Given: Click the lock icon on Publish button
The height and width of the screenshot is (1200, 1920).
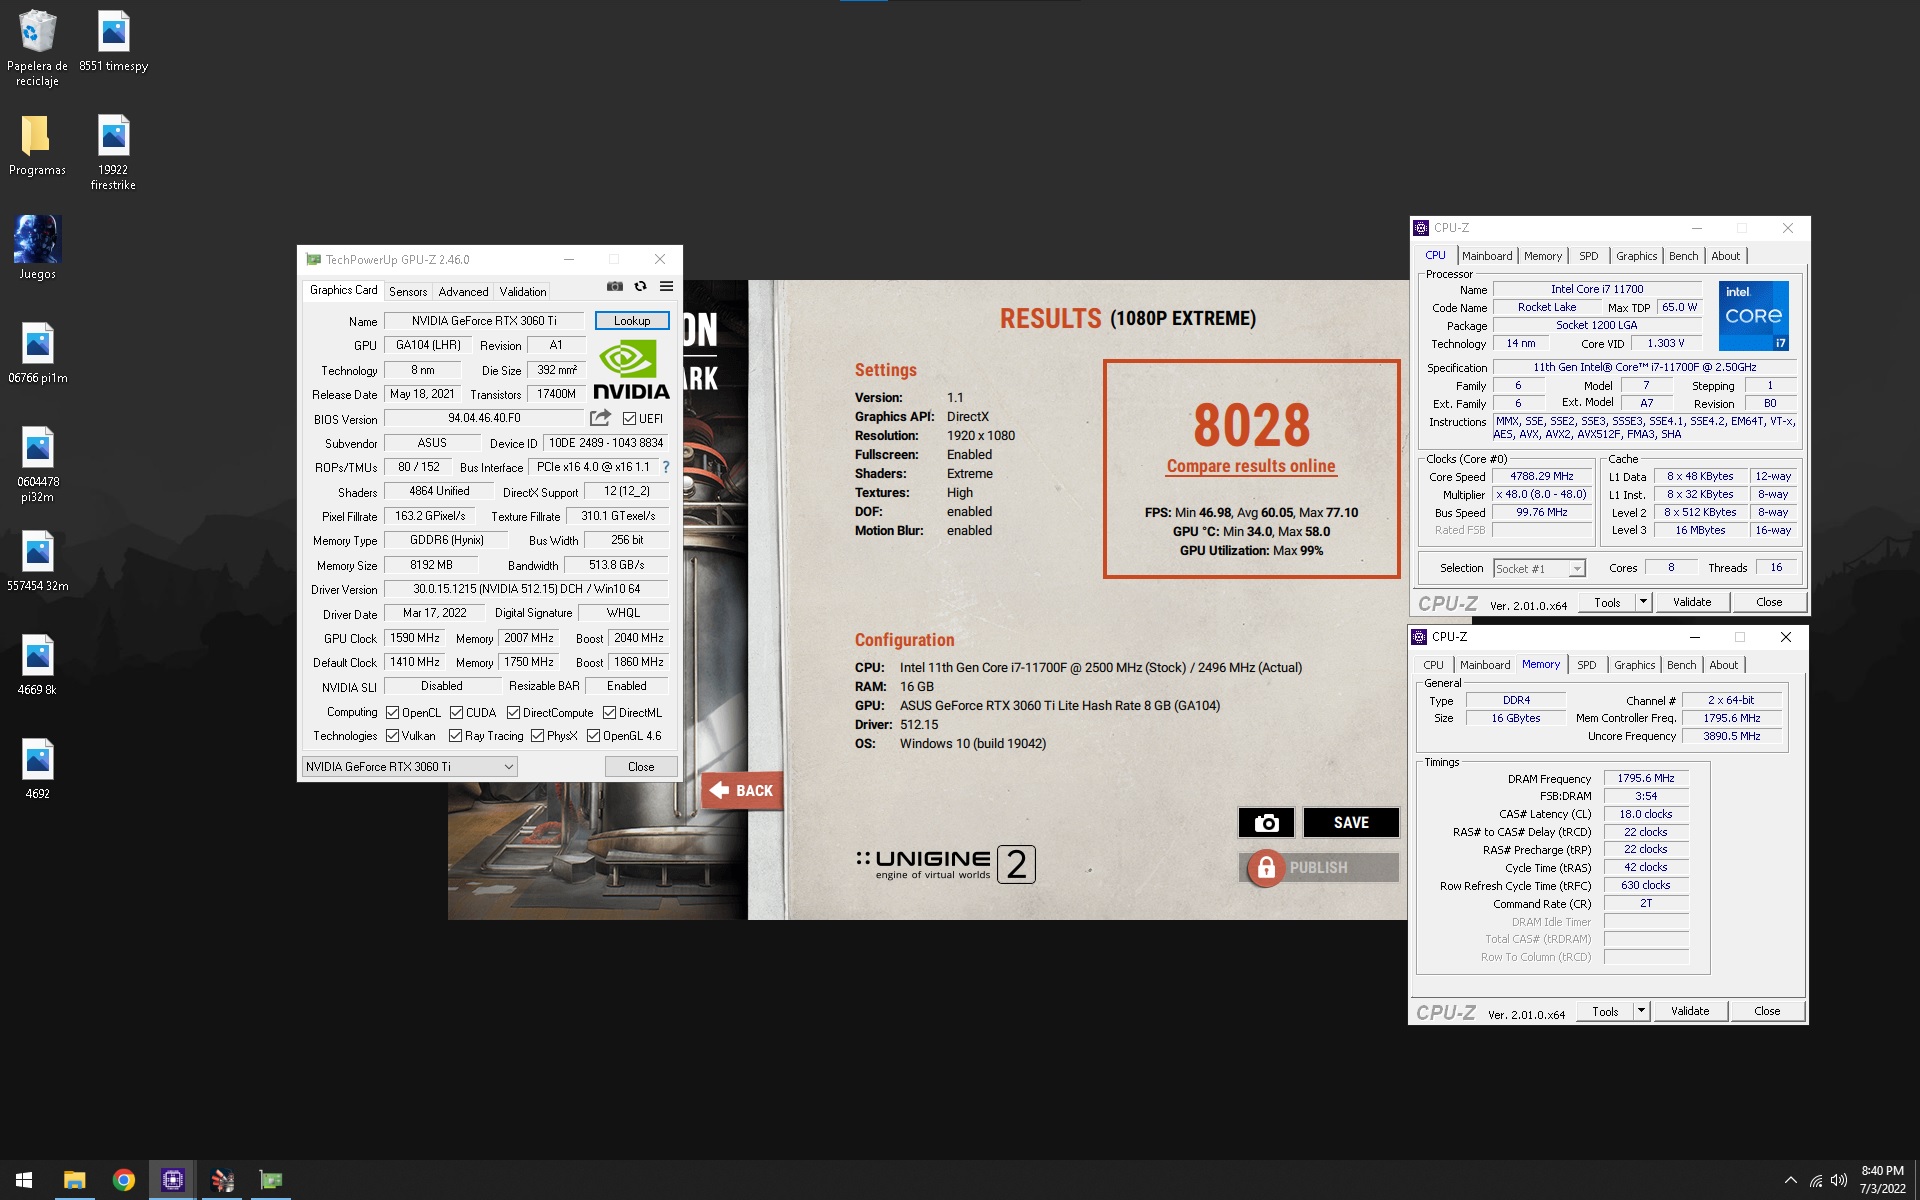Looking at the screenshot, I should click(x=1266, y=868).
